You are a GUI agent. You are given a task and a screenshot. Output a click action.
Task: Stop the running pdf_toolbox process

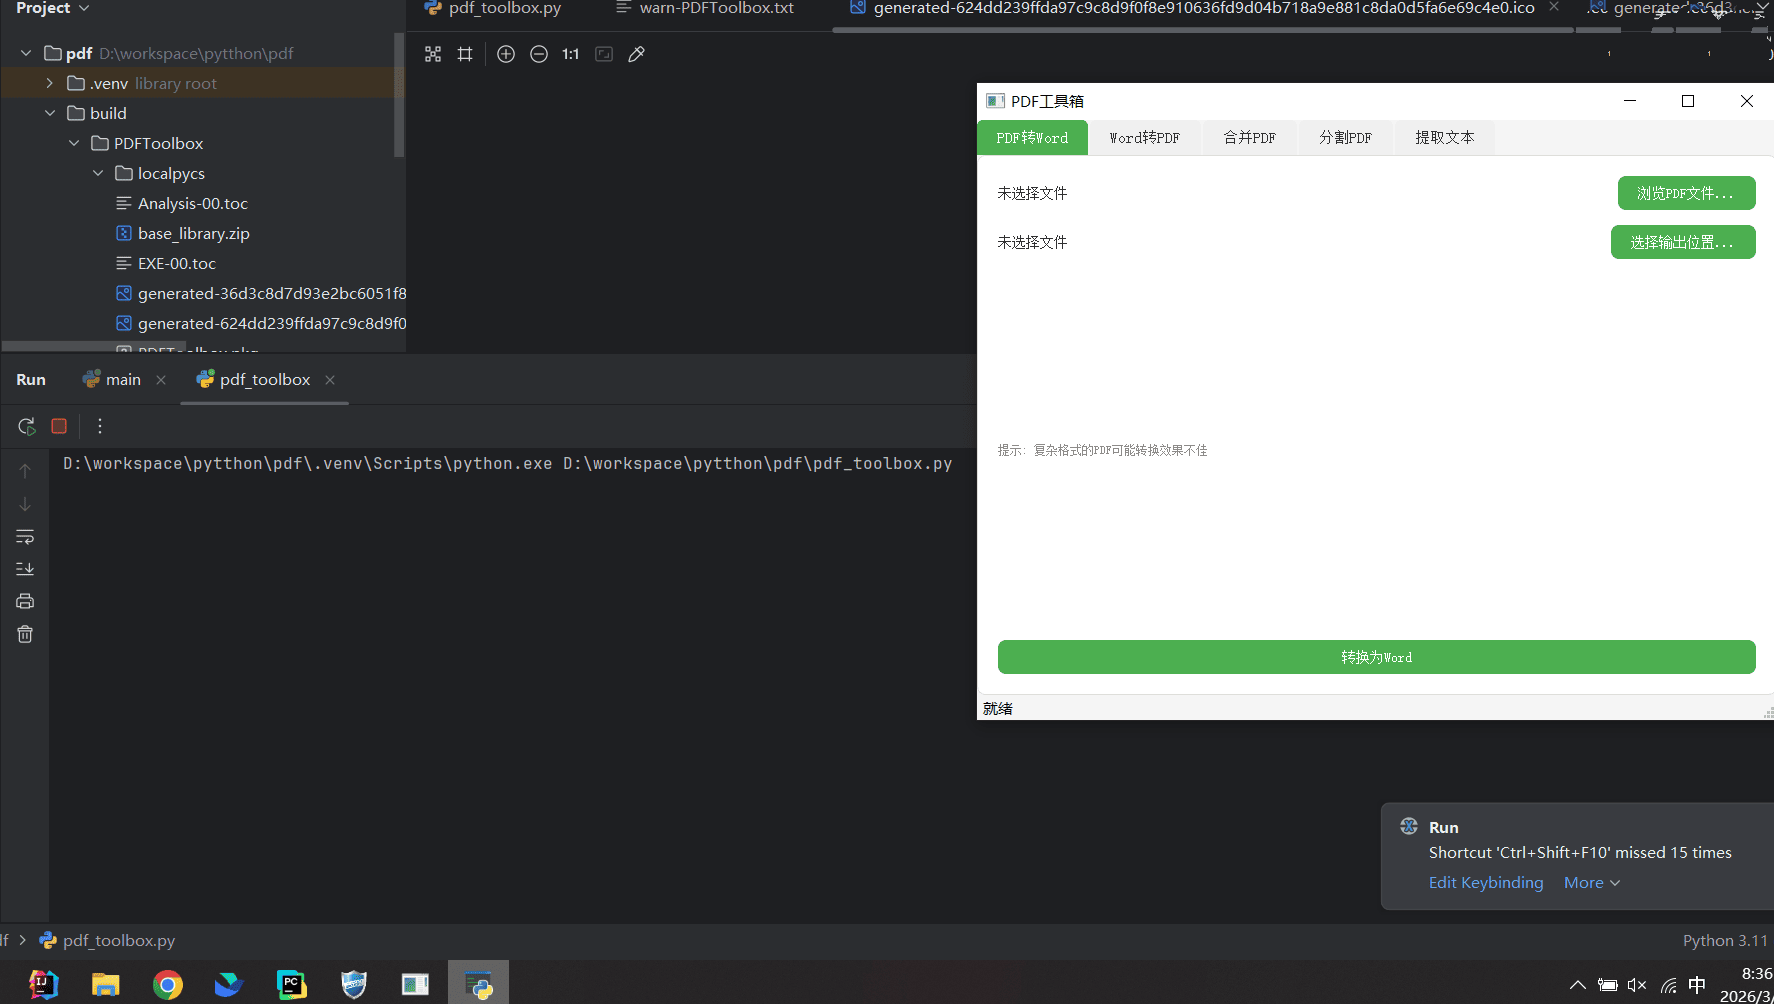pyautogui.click(x=59, y=426)
